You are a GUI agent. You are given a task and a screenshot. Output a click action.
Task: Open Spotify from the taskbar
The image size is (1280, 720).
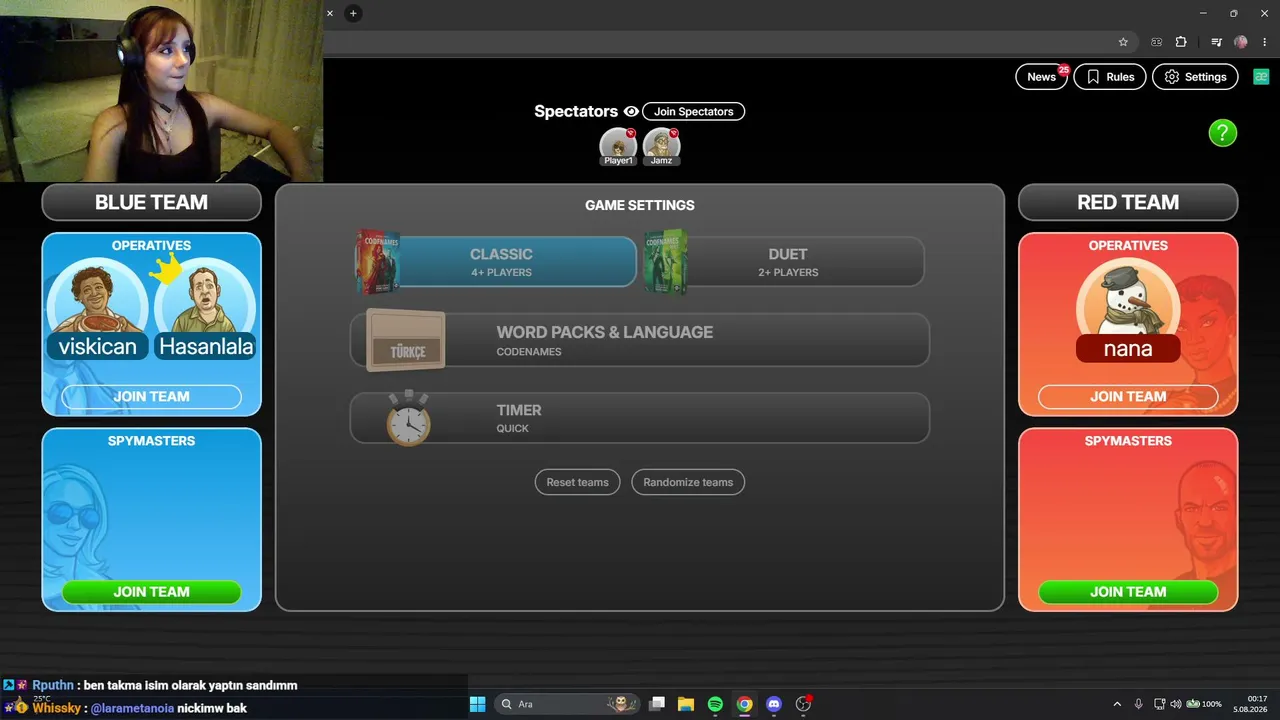[x=715, y=704]
